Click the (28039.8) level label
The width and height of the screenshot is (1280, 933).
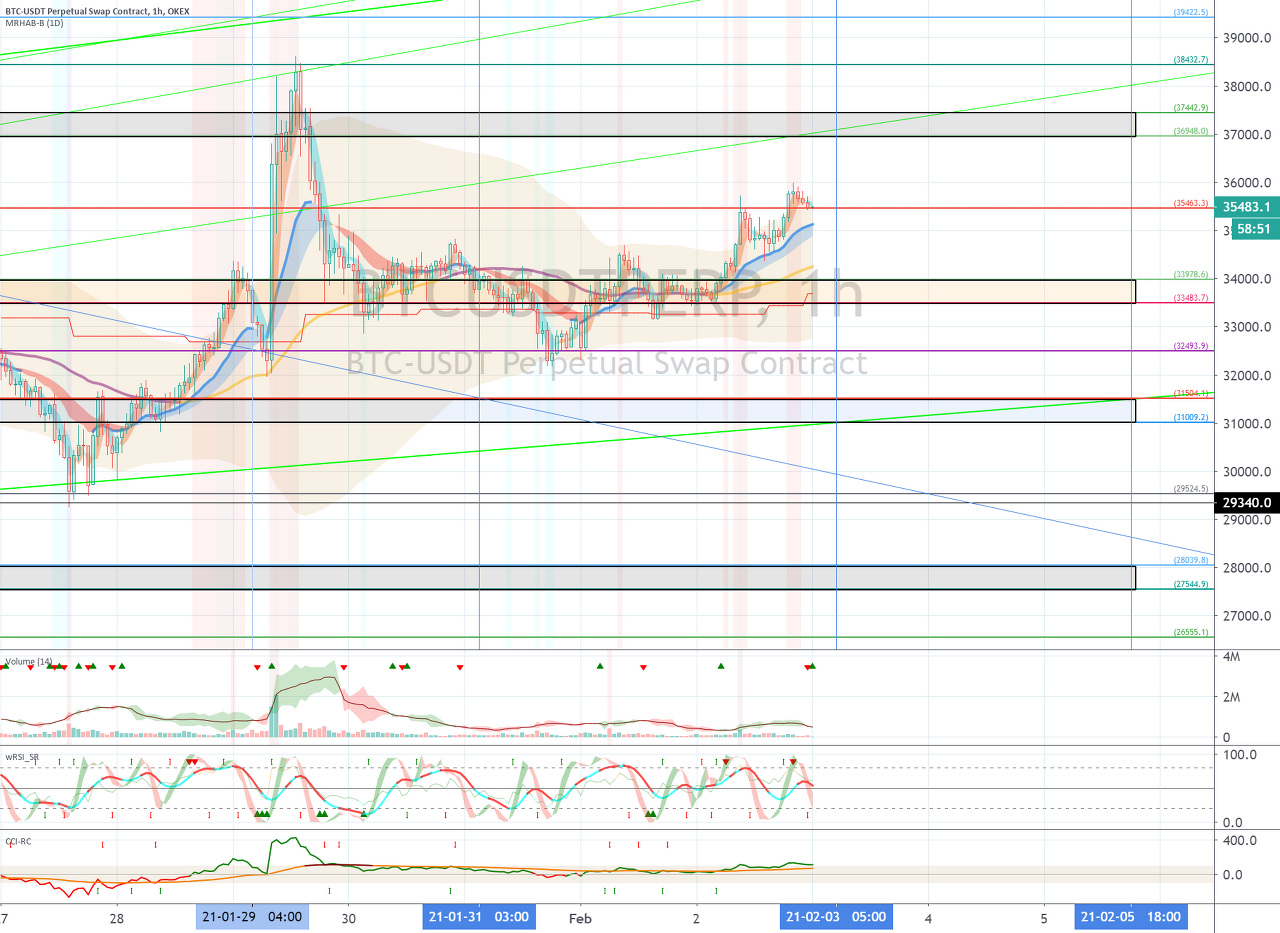pos(1190,561)
